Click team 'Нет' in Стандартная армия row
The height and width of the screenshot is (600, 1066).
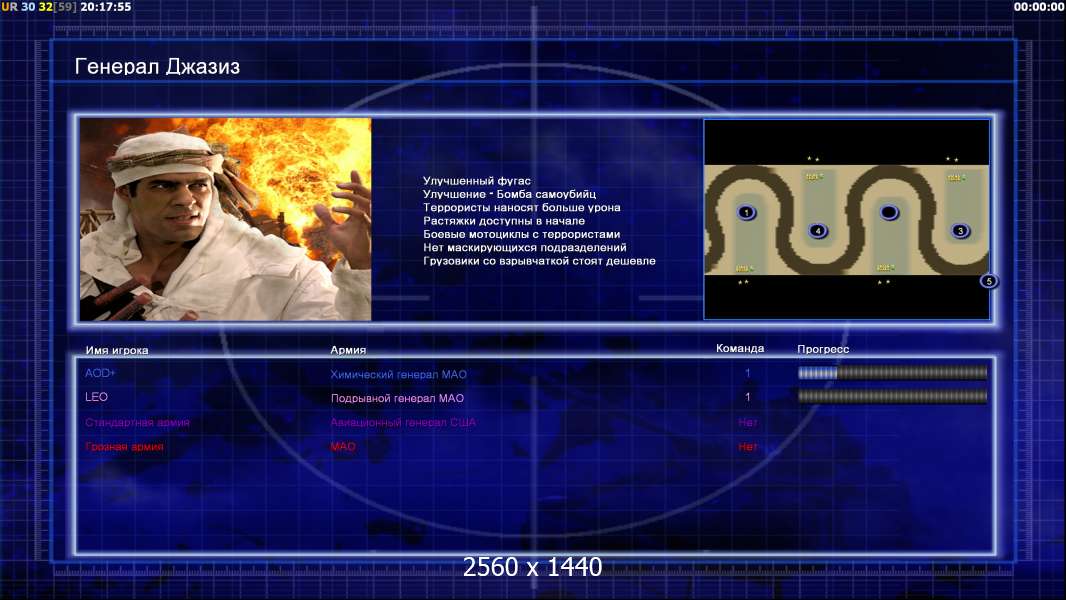tap(748, 423)
